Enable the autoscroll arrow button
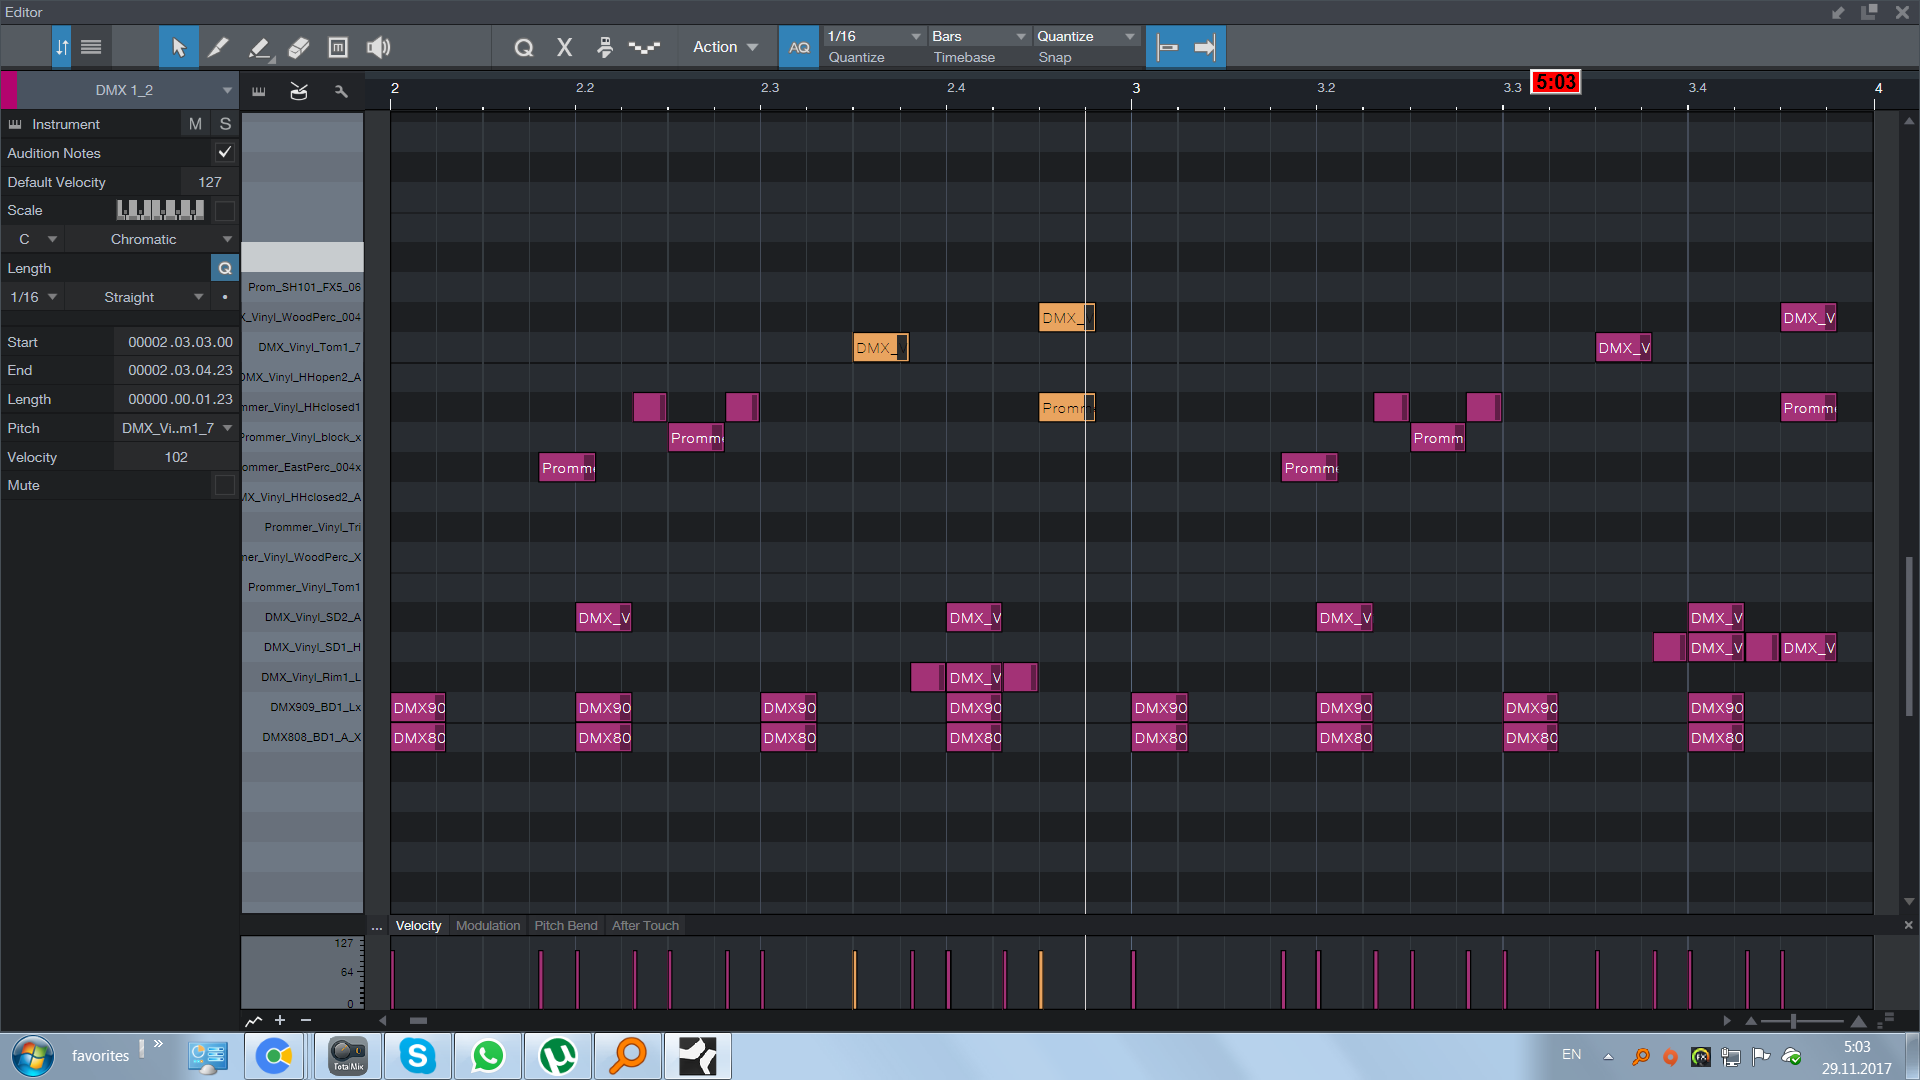Viewport: 1920px width, 1080px height. [1205, 47]
